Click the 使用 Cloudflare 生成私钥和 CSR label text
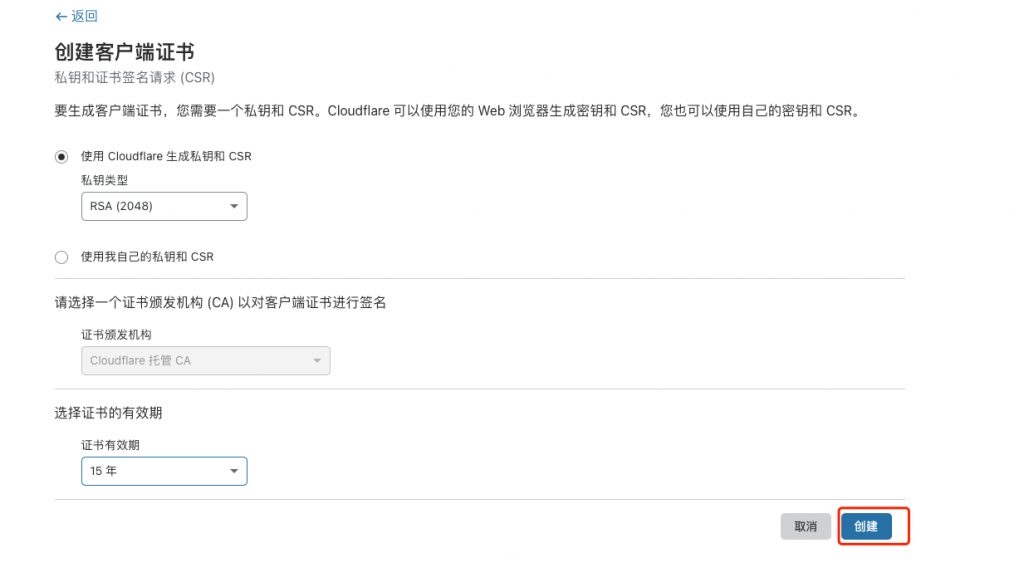This screenshot has height=587, width=1024. click(x=166, y=156)
